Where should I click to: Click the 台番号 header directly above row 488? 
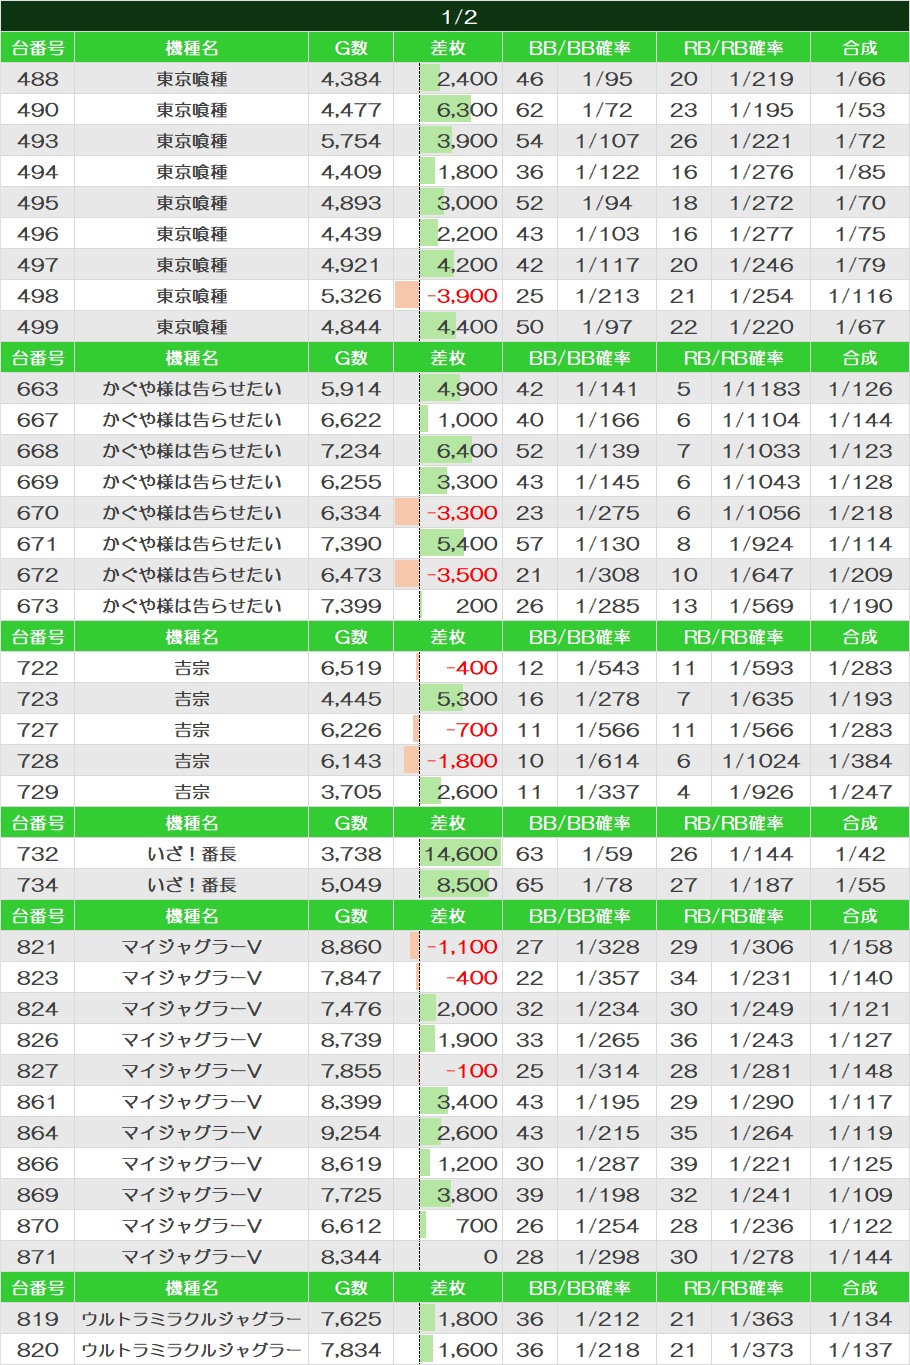coord(38,48)
